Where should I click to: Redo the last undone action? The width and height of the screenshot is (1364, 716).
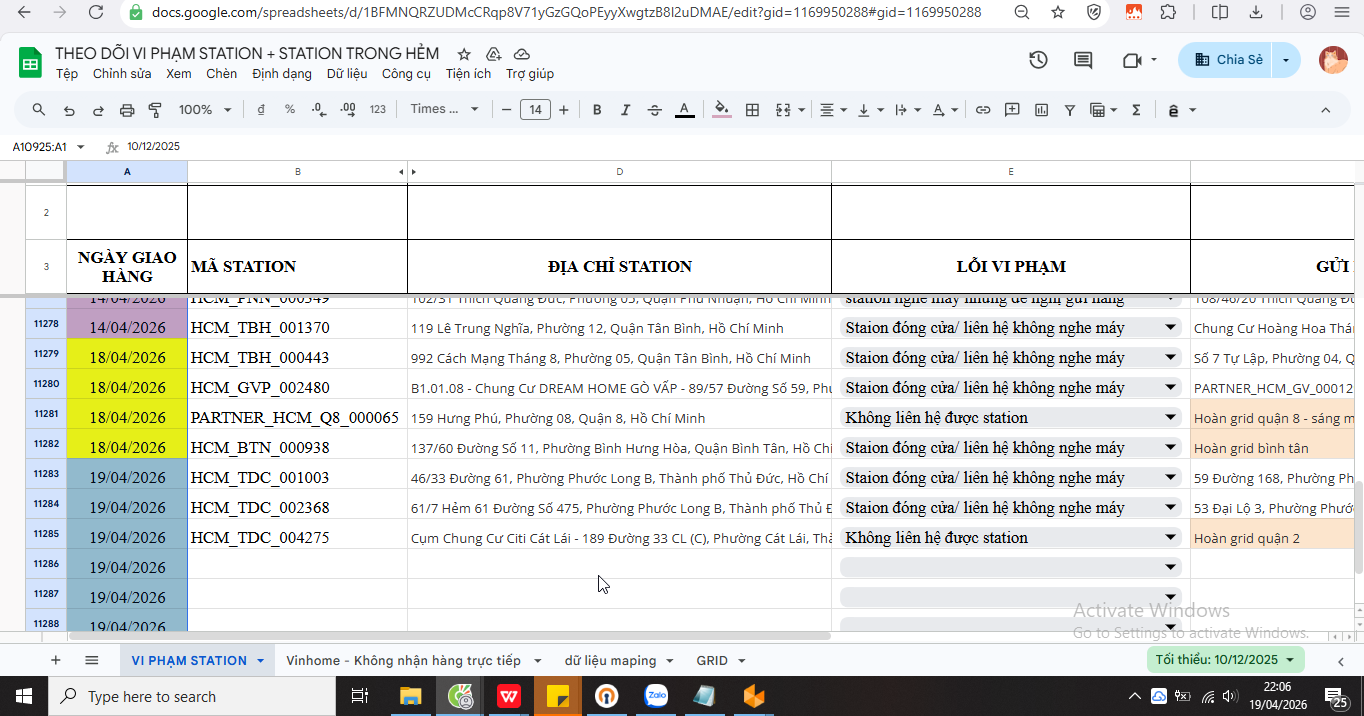coord(98,110)
